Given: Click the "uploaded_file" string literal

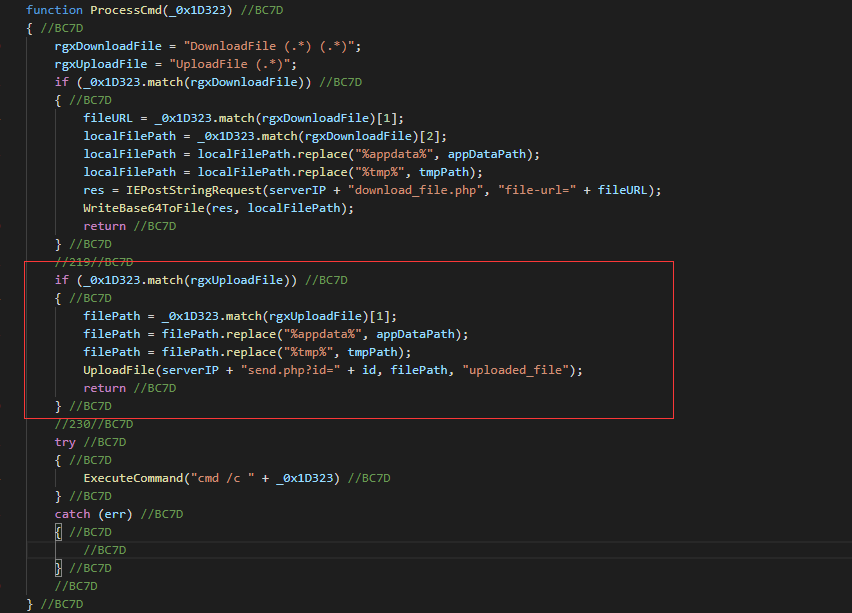Looking at the screenshot, I should click(x=515, y=370).
